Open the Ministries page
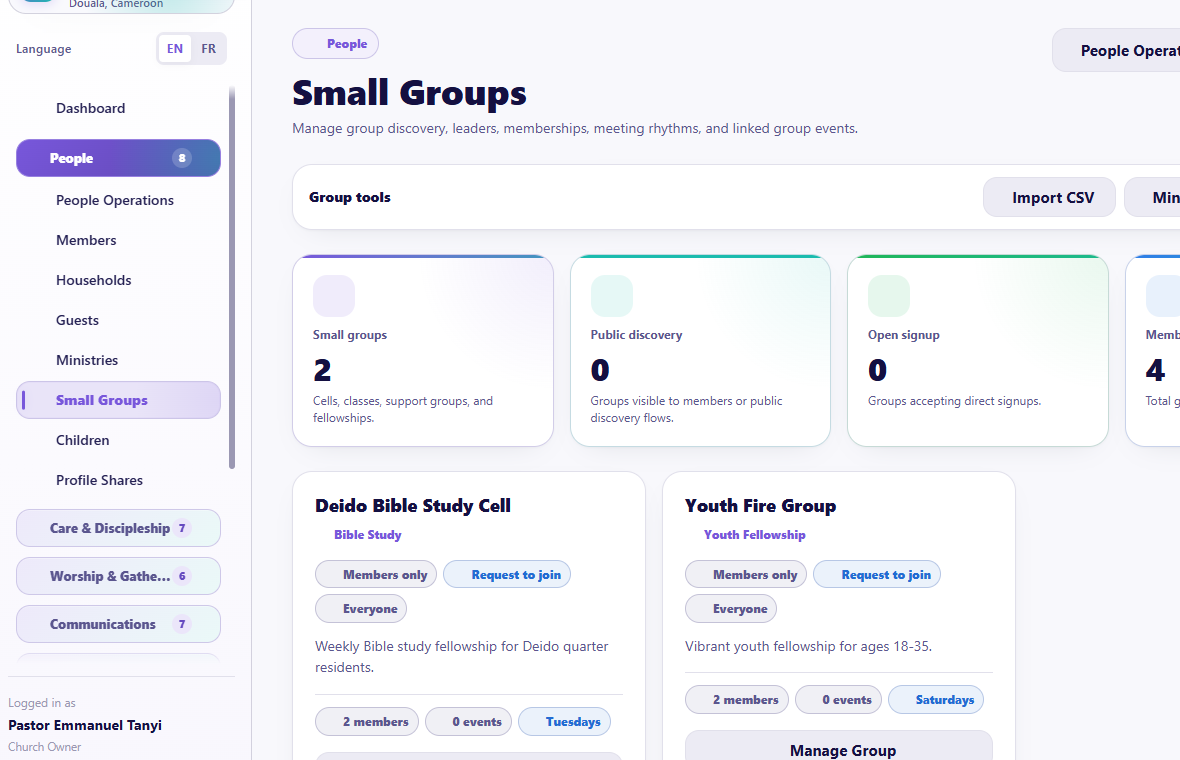 (118, 360)
